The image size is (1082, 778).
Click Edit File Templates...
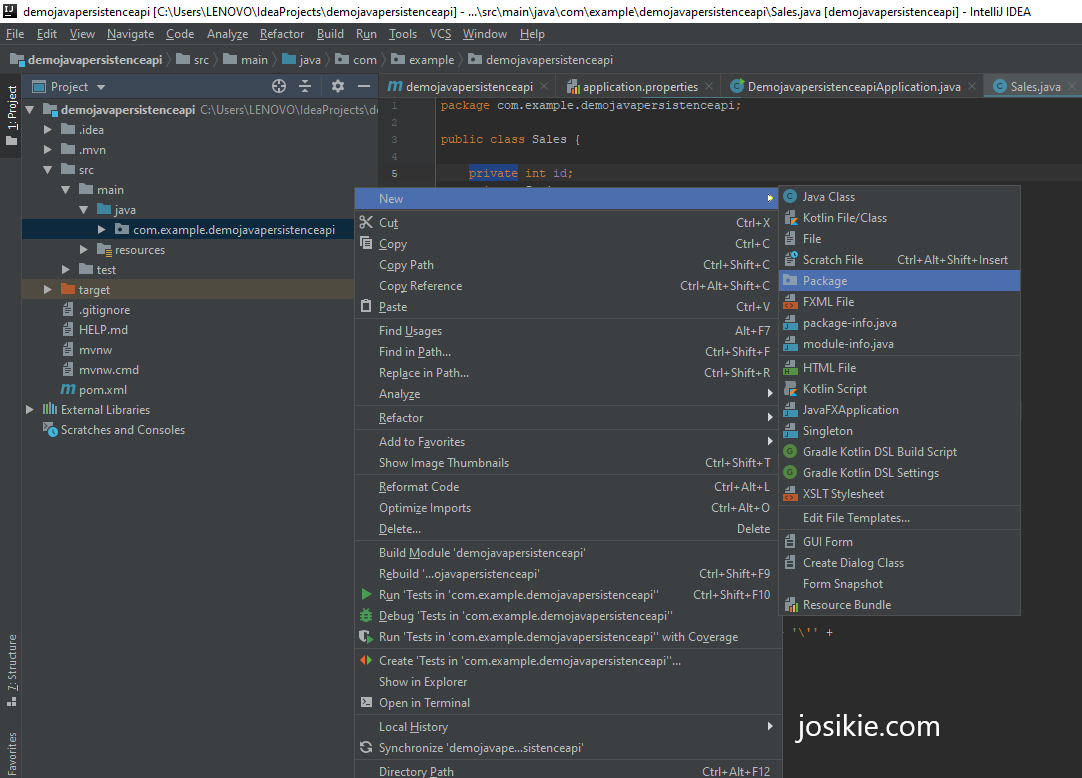pyautogui.click(x=857, y=517)
